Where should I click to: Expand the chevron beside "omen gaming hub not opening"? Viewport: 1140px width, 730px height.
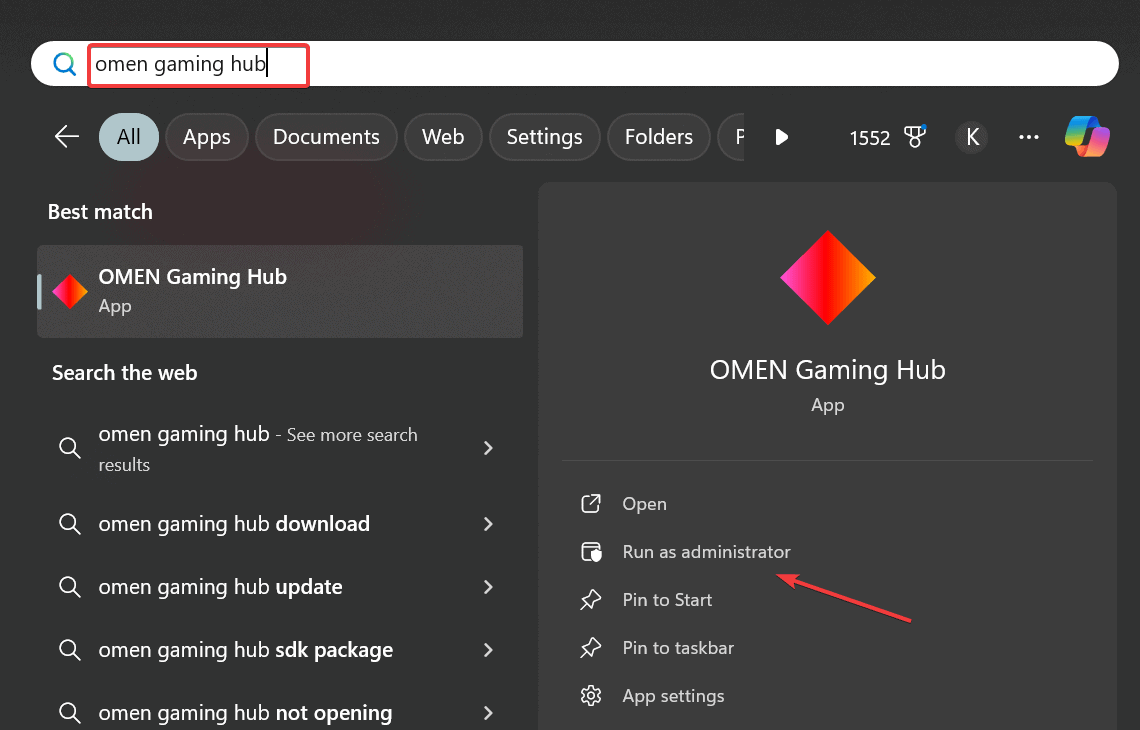489,713
